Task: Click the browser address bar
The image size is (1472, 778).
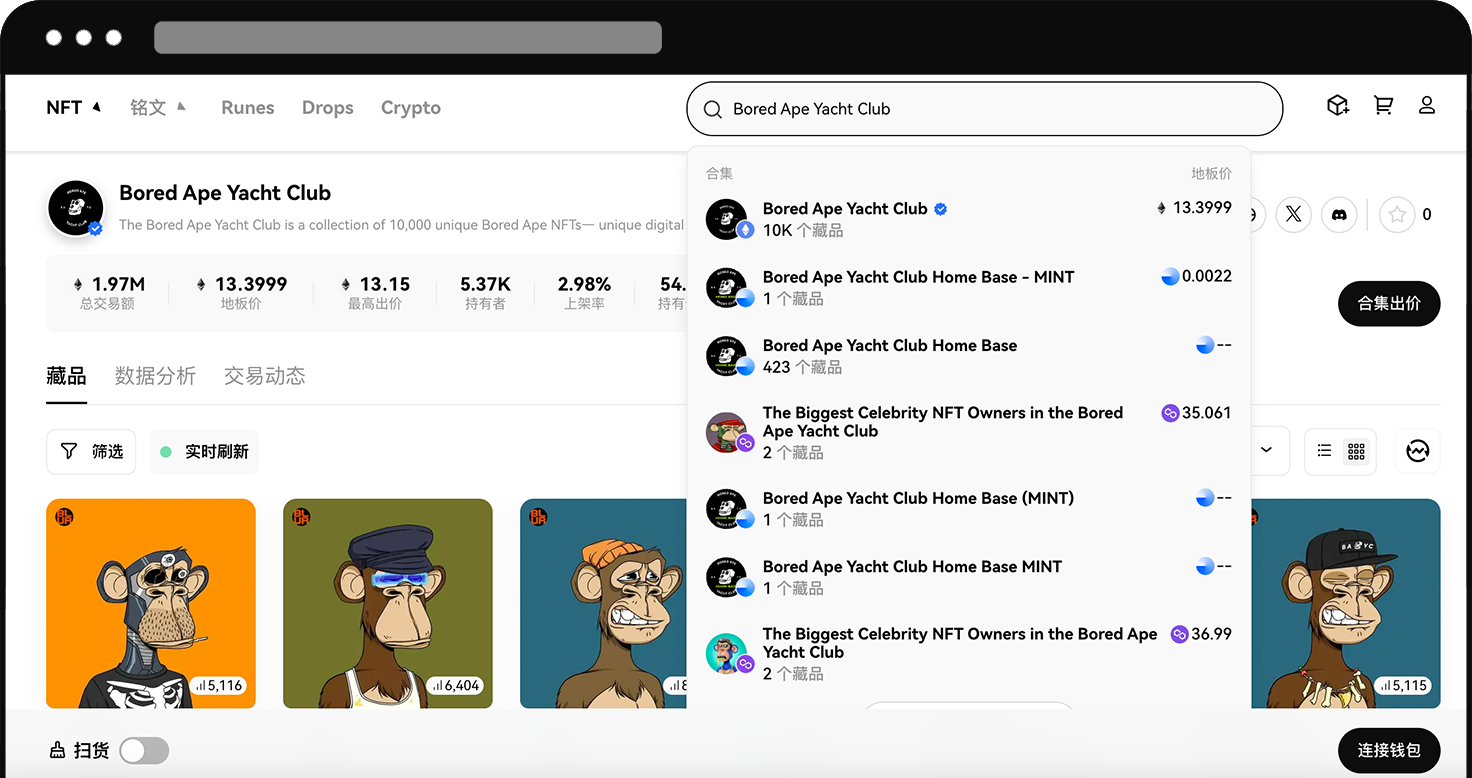Action: (408, 37)
